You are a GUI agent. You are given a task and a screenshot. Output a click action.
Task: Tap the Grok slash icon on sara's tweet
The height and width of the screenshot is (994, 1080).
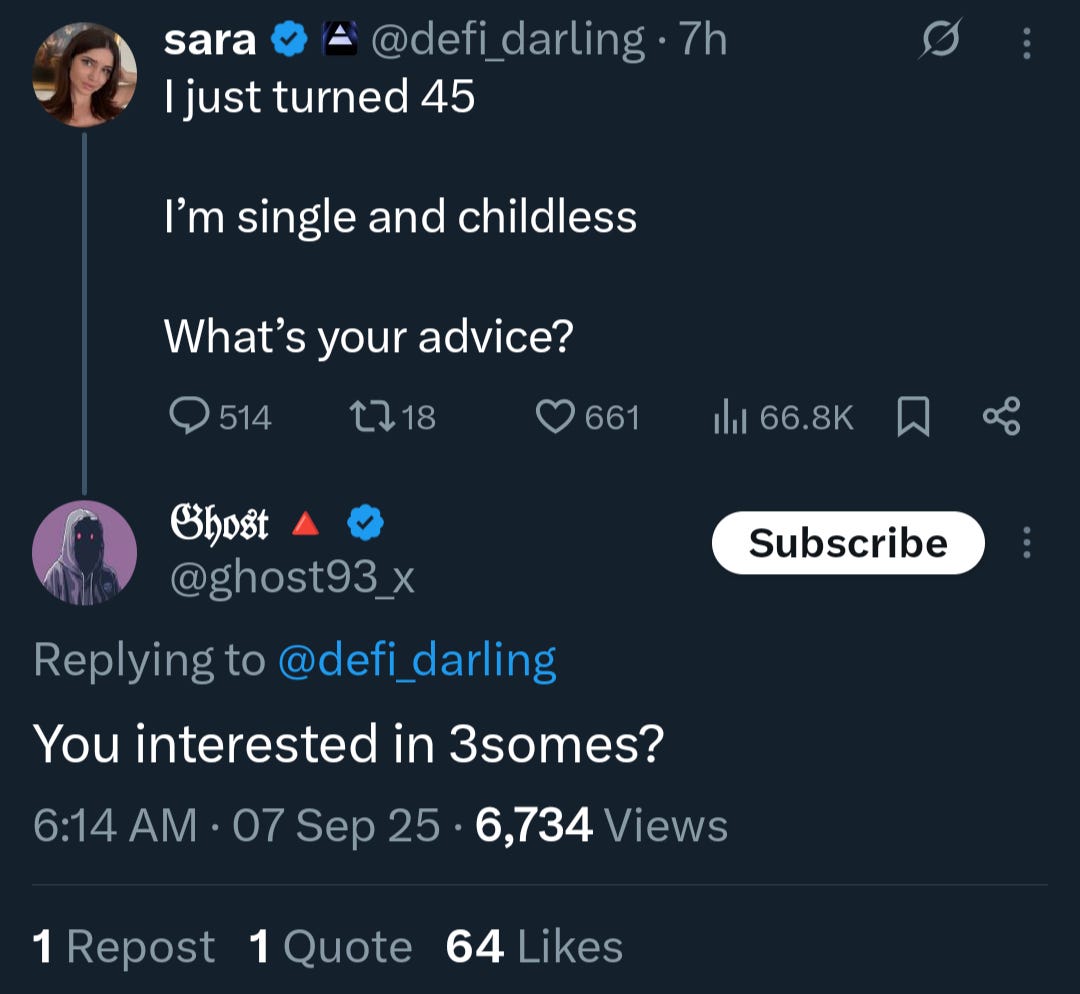tap(940, 42)
